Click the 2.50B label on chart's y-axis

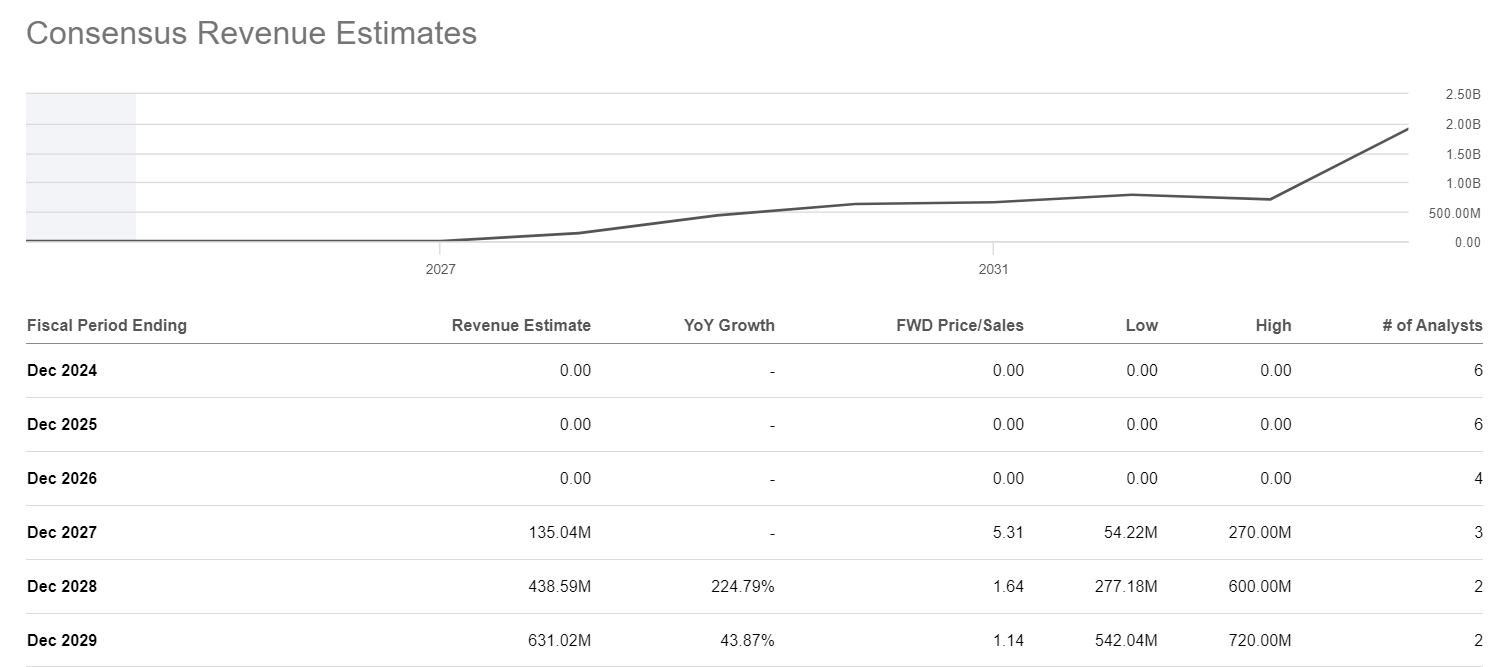pyautogui.click(x=1462, y=94)
